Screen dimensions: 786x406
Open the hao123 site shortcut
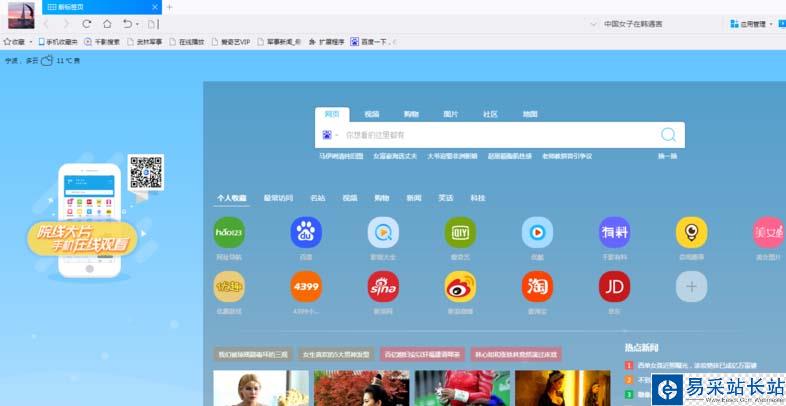point(229,232)
